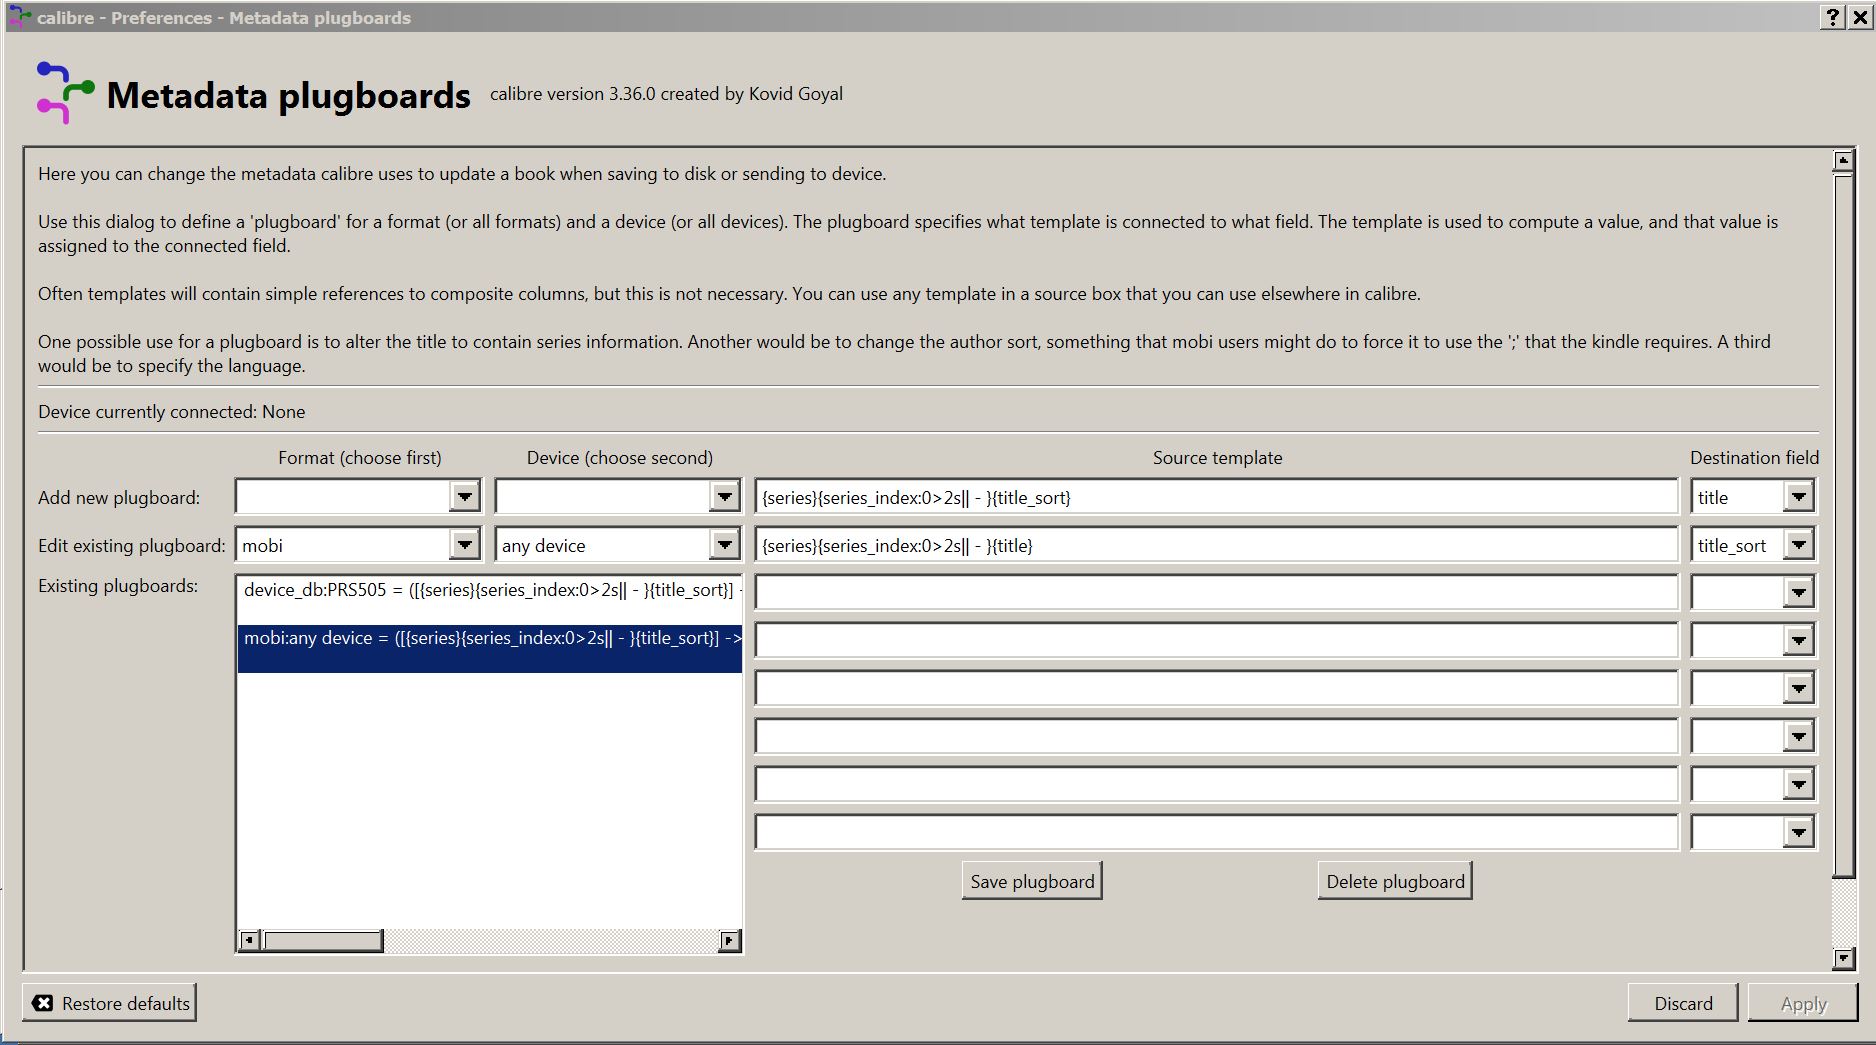Click the 'Format (choose first)' label
1876x1045 pixels.
pyautogui.click(x=359, y=458)
